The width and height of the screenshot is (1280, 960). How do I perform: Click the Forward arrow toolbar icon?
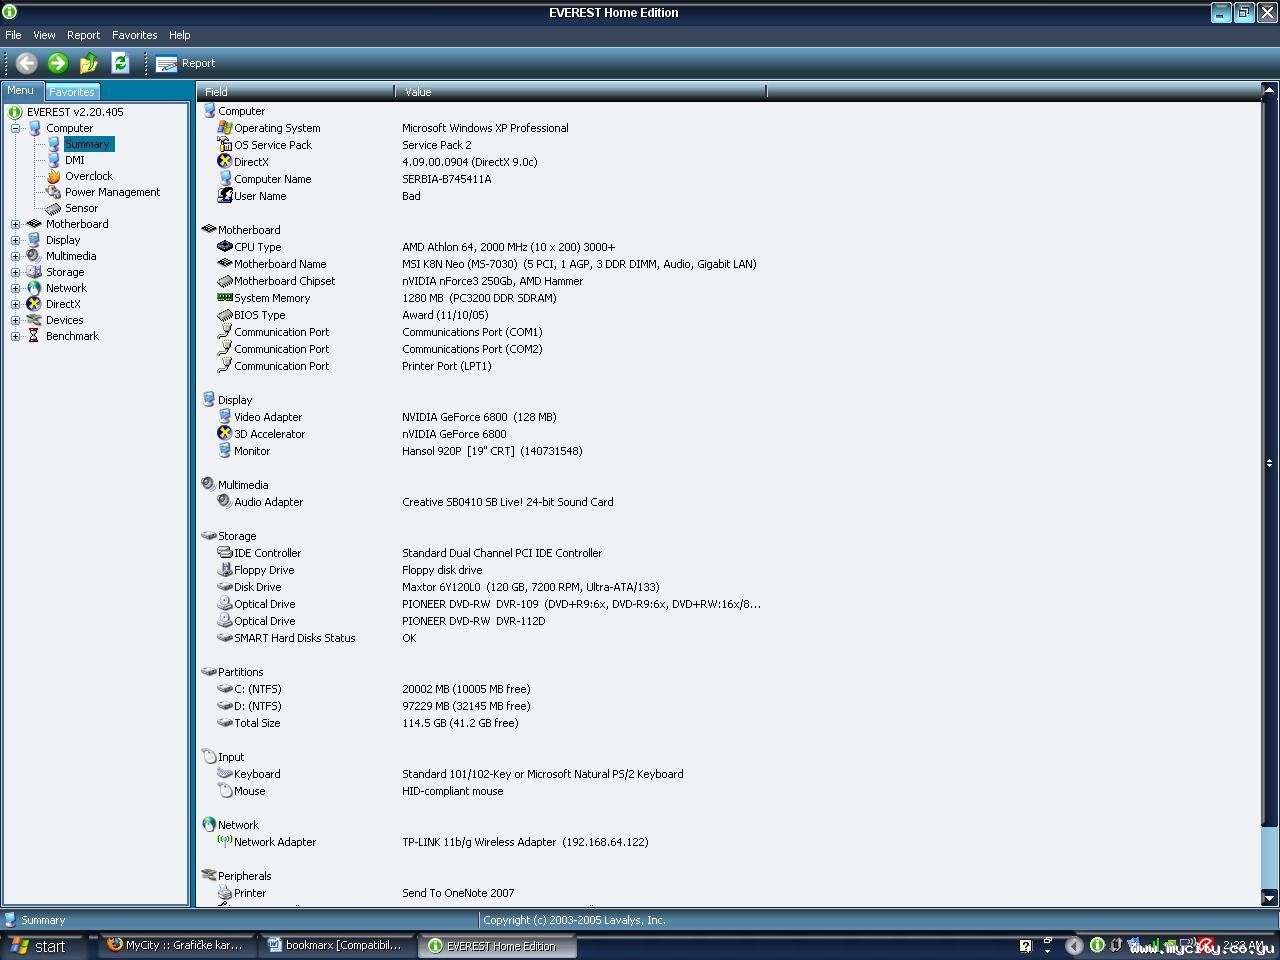click(x=58, y=63)
